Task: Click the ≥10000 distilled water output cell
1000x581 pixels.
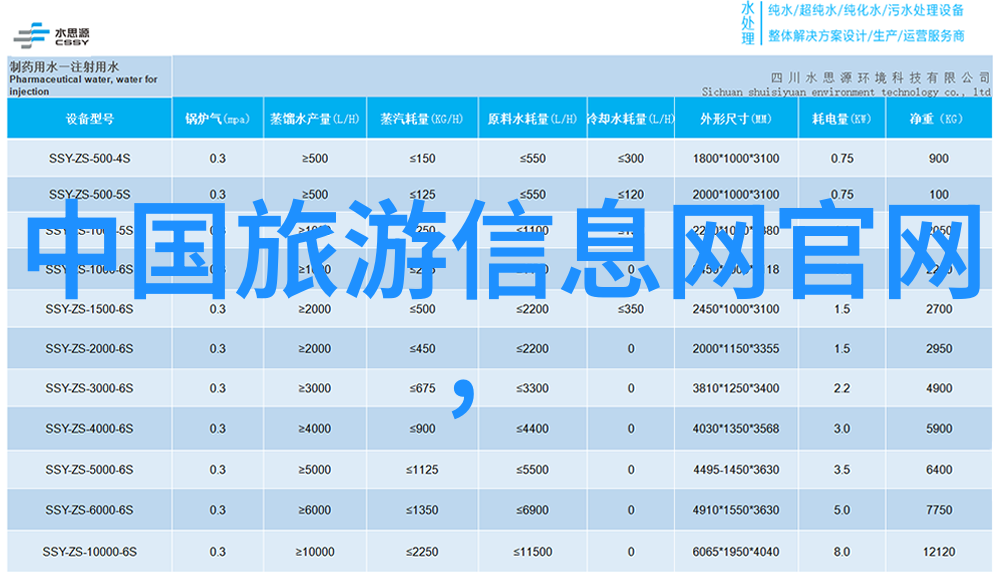Action: 314,550
